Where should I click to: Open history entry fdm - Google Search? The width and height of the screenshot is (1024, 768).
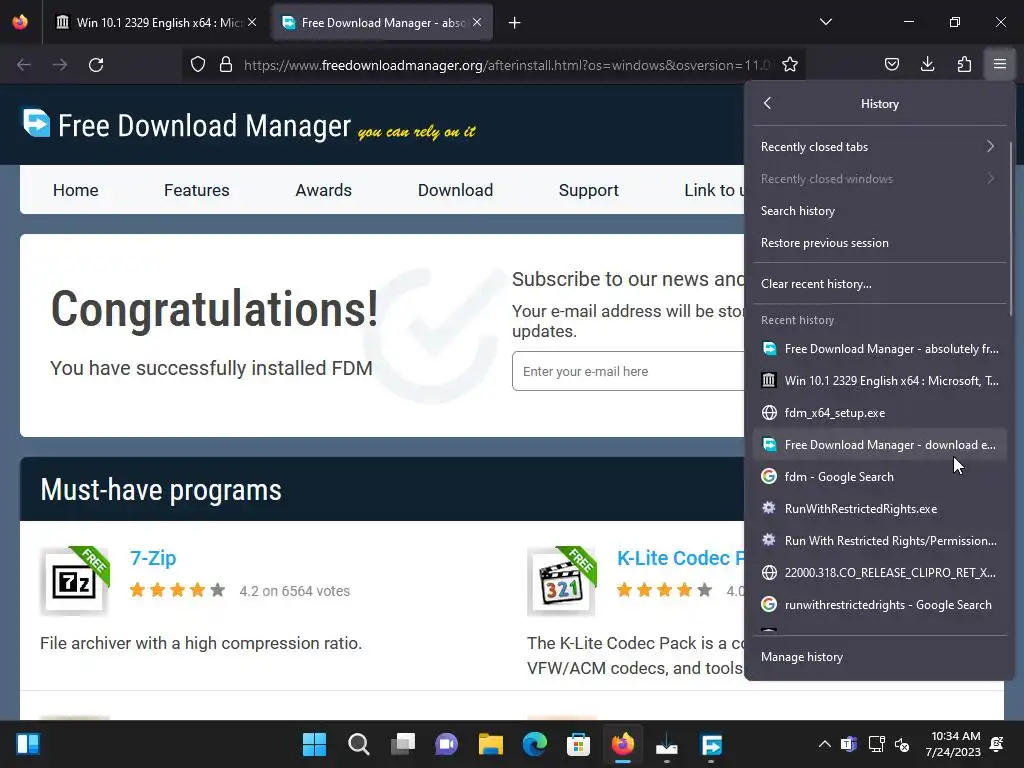pos(879,477)
